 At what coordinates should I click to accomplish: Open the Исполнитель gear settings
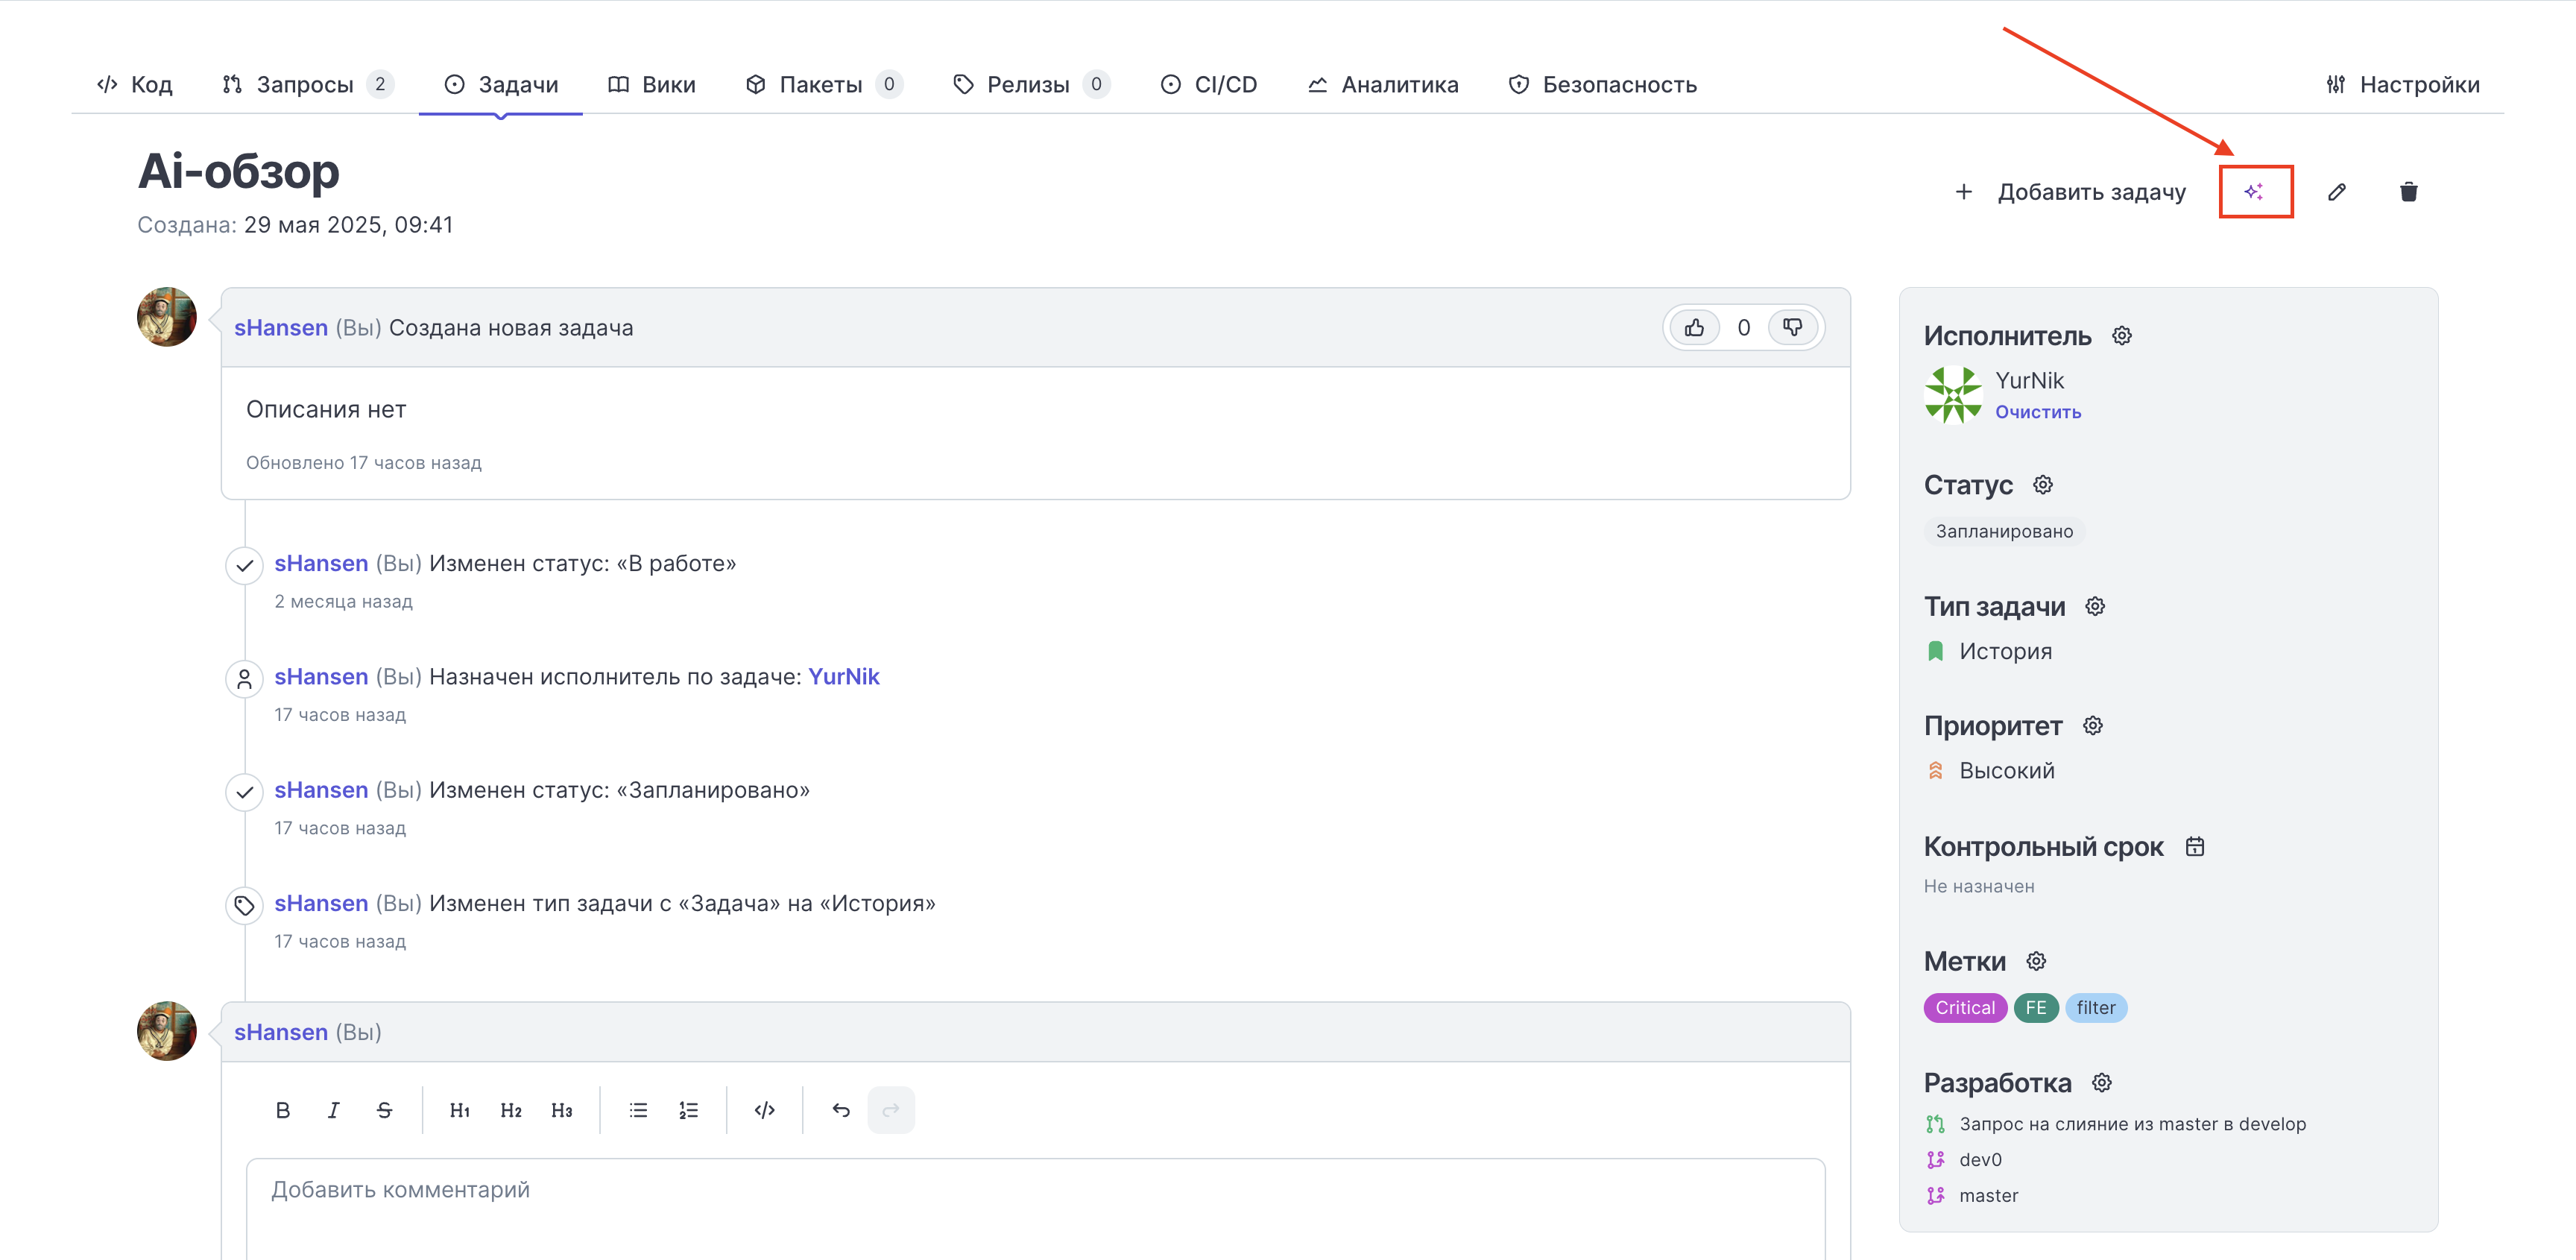pyautogui.click(x=2122, y=336)
